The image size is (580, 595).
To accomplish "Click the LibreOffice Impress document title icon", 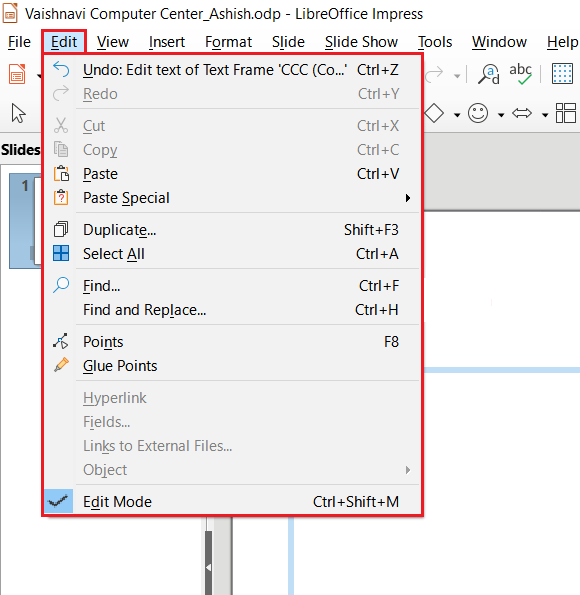I will point(10,13).
